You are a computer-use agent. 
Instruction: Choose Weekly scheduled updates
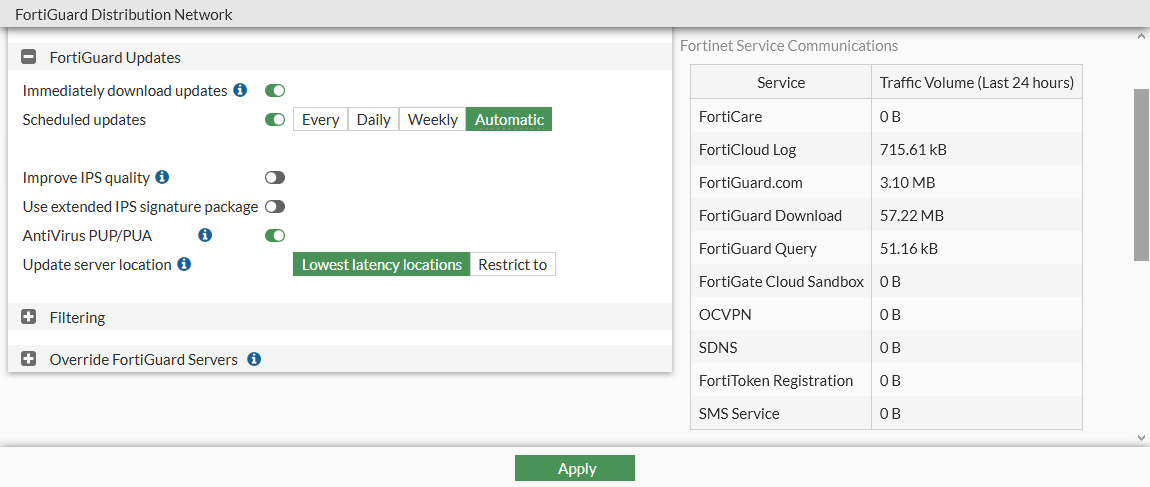click(432, 120)
